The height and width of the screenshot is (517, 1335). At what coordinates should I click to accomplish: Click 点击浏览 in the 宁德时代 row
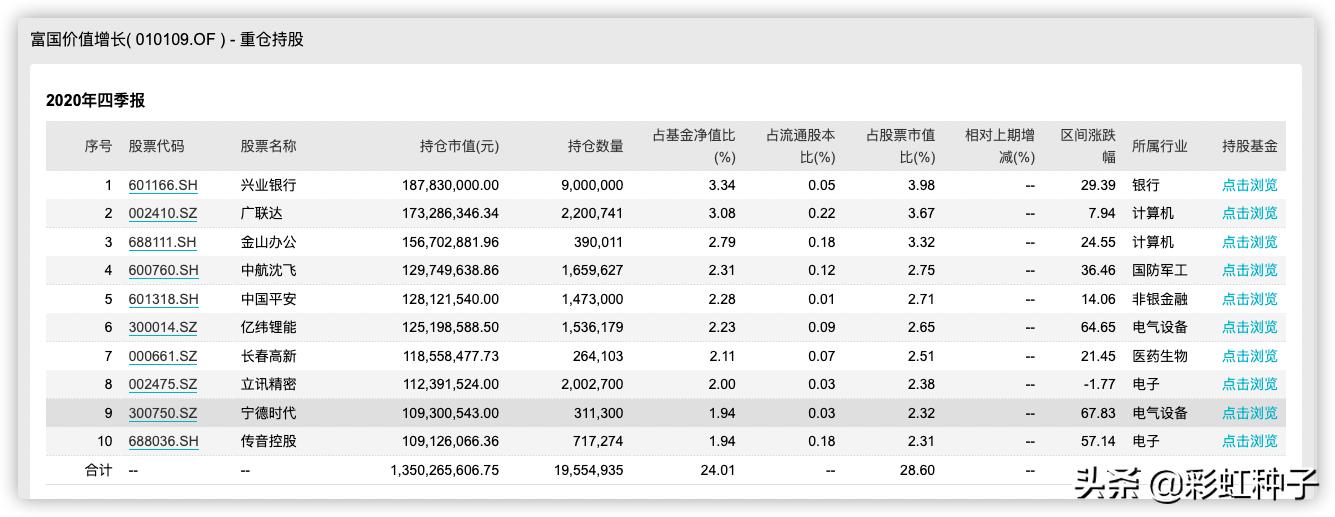click(x=1249, y=413)
